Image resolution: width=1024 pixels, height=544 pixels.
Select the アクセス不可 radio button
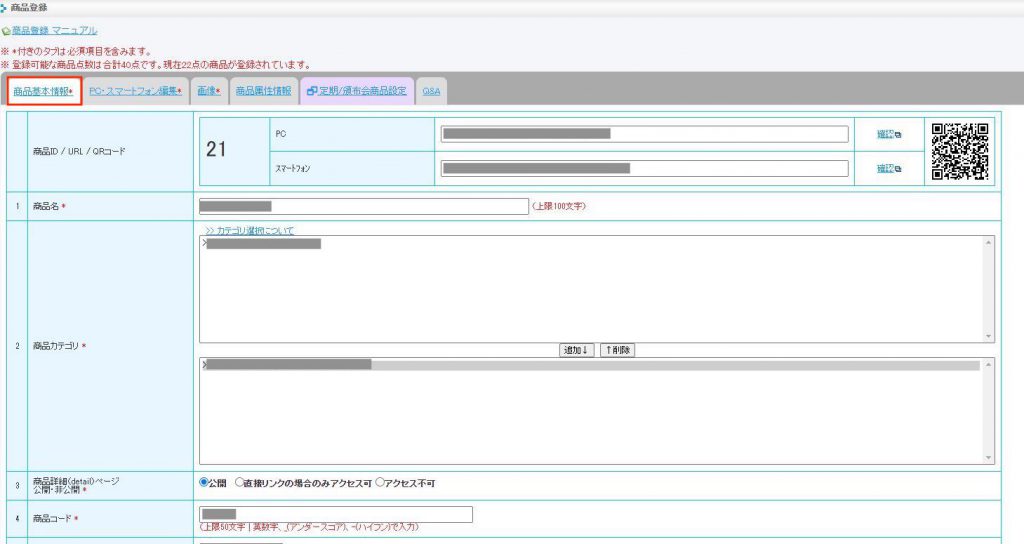coord(380,483)
